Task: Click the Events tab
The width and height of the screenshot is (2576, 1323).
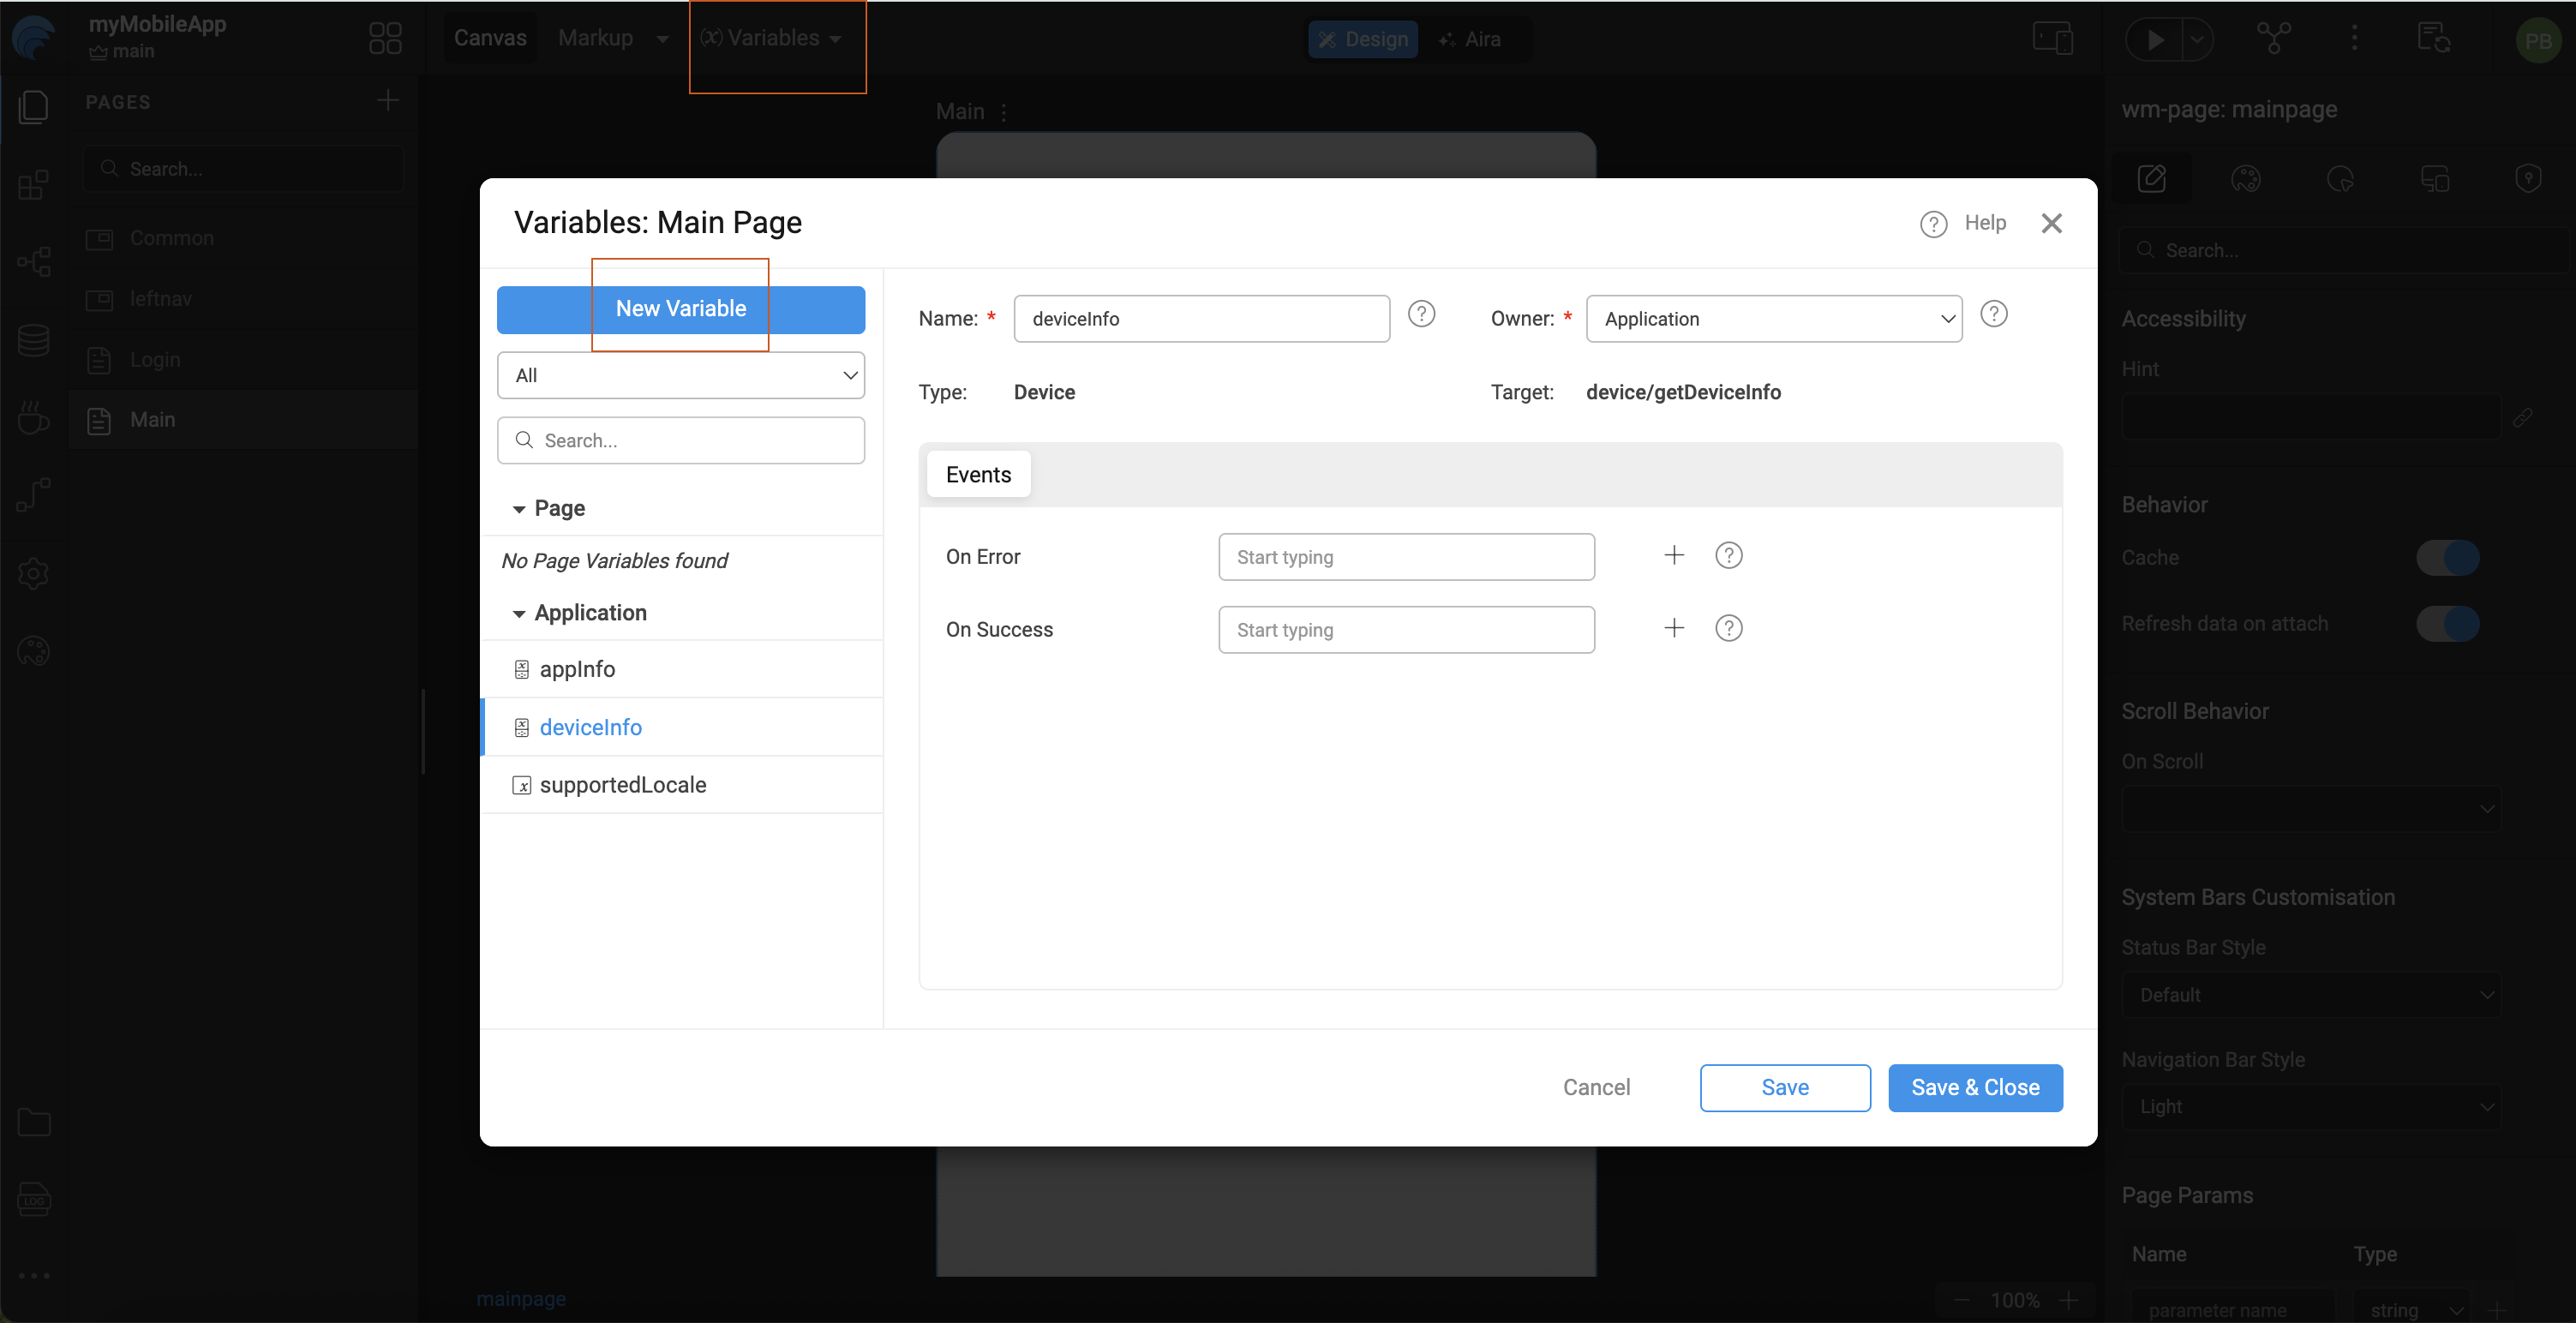Action: click(x=978, y=475)
